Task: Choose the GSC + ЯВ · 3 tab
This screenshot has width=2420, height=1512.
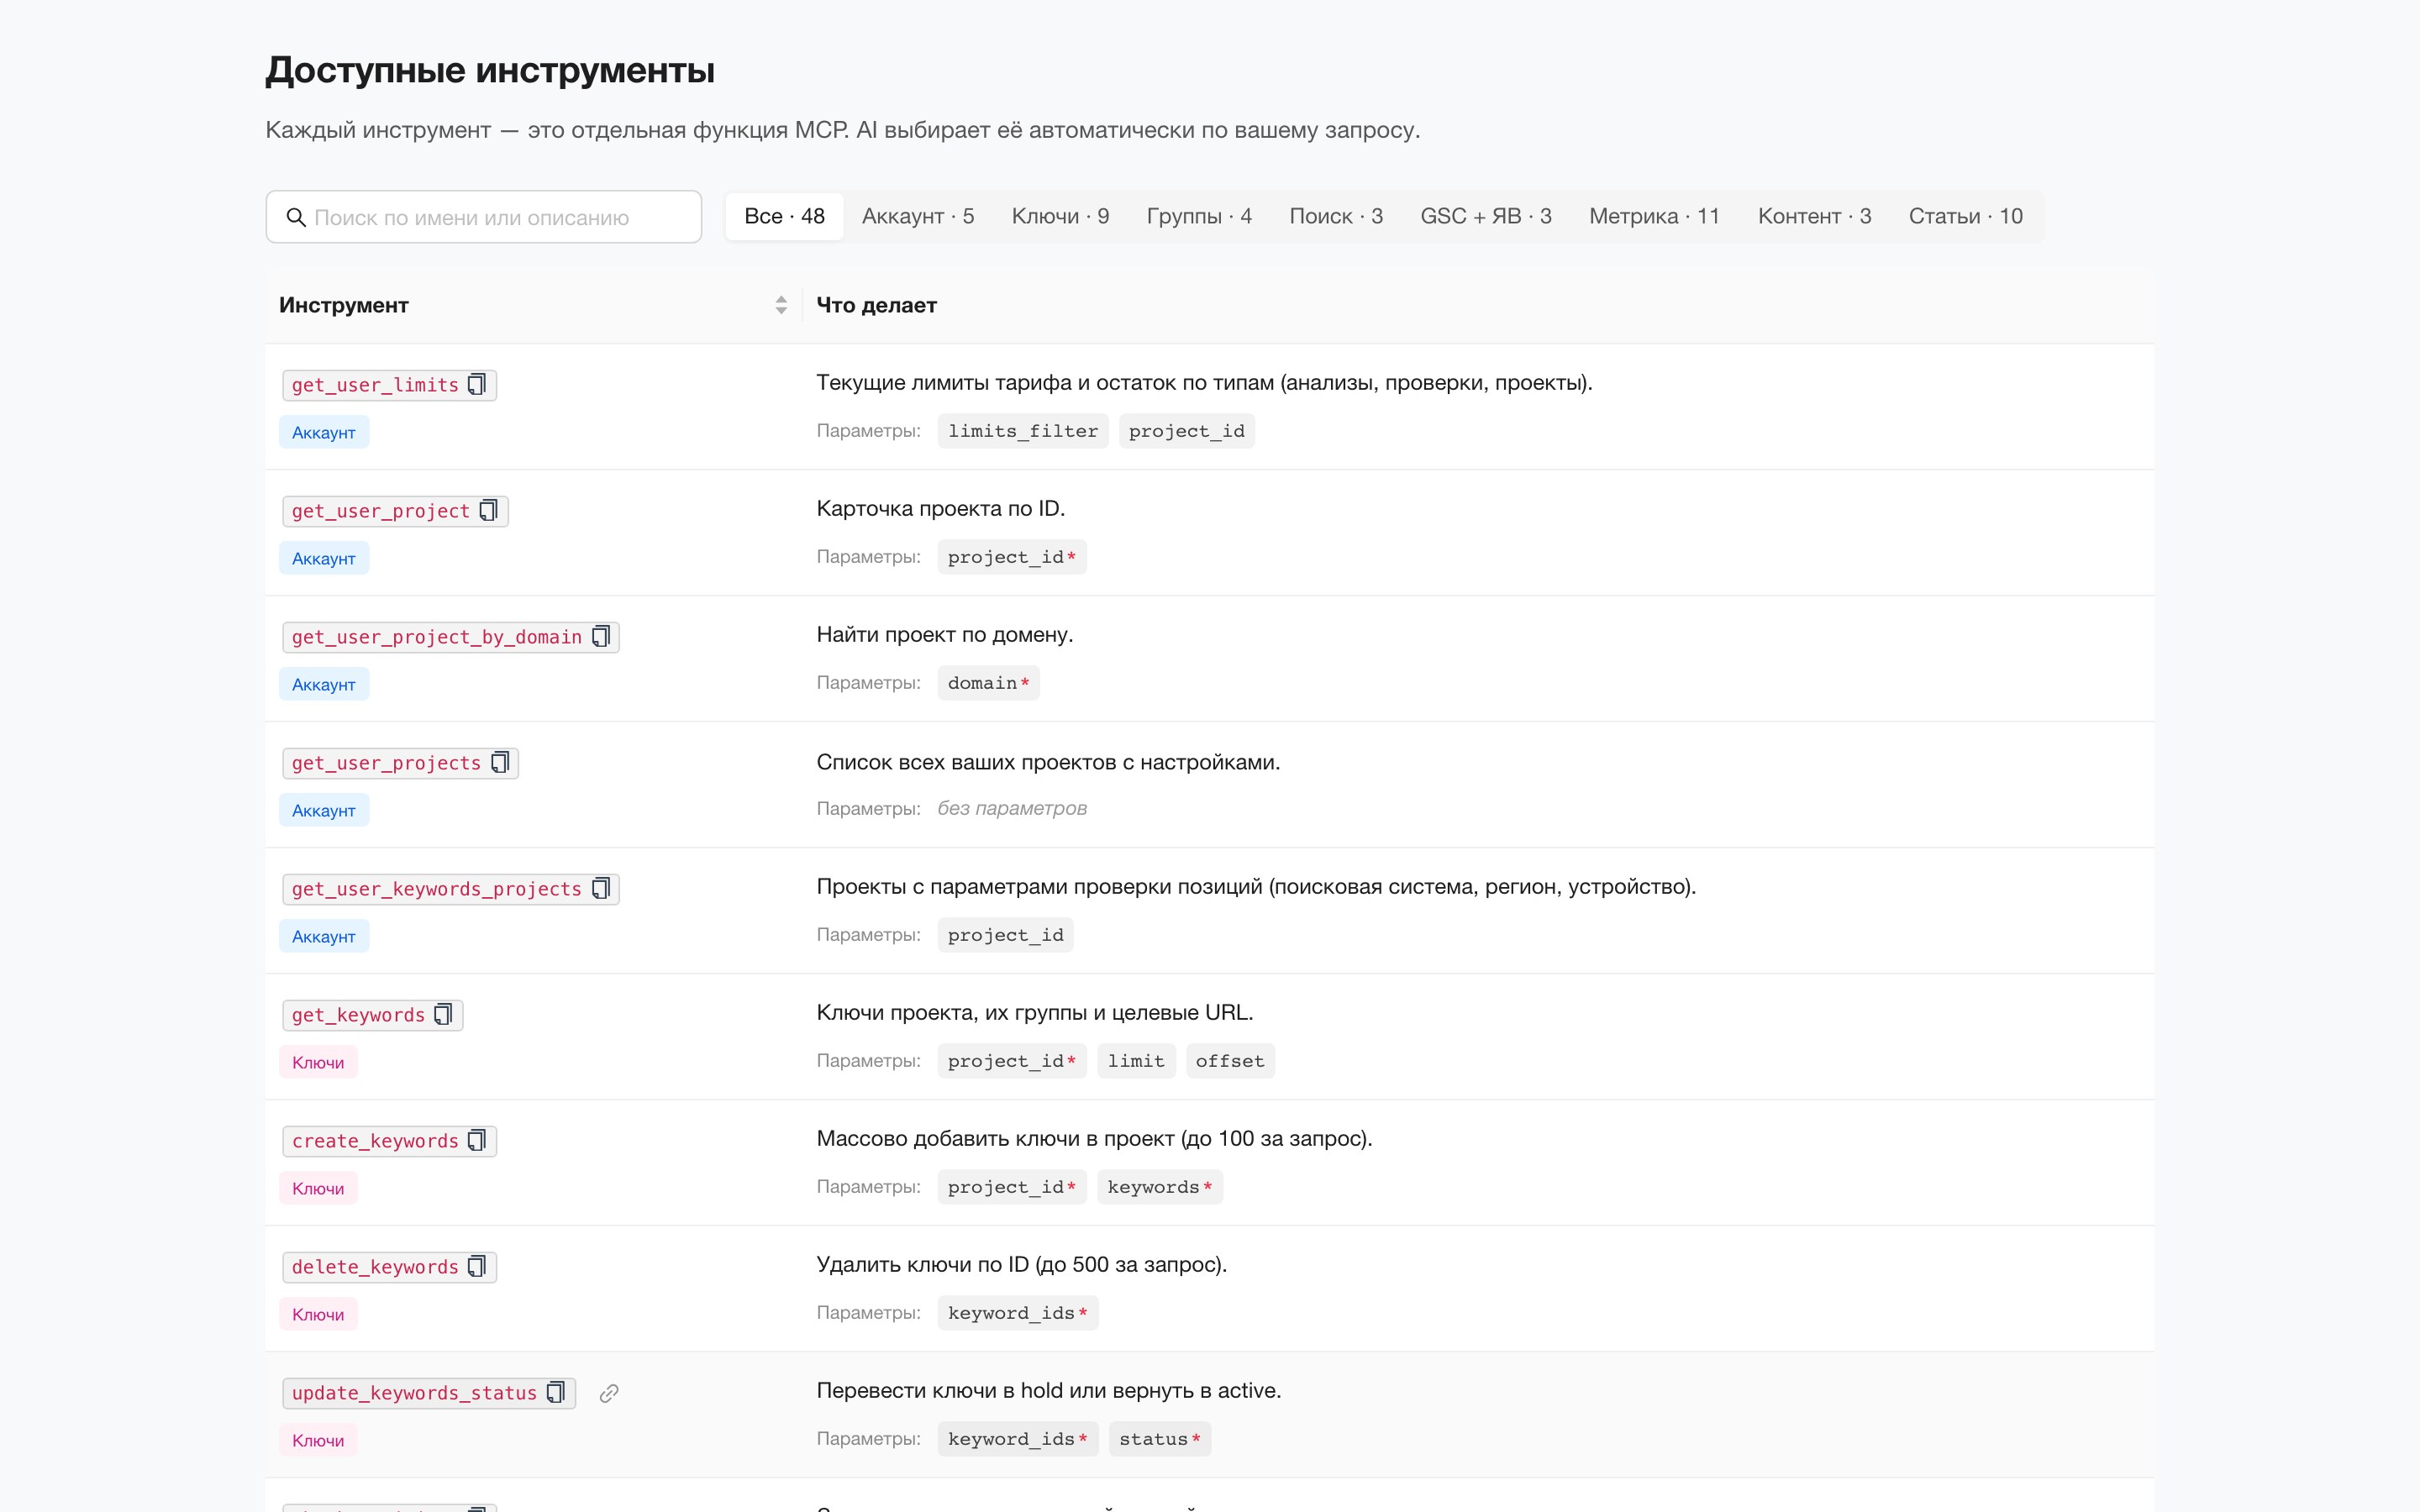Action: tap(1486, 216)
